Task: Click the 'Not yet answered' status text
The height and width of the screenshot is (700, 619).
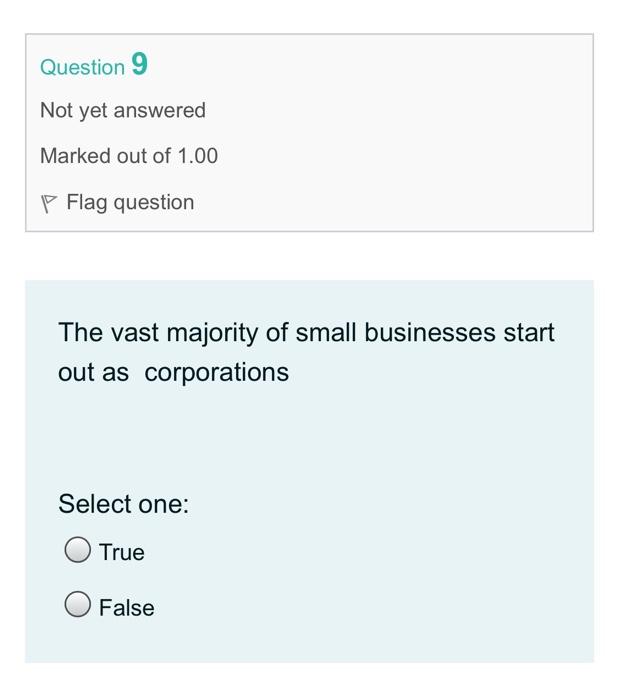Action: (123, 110)
